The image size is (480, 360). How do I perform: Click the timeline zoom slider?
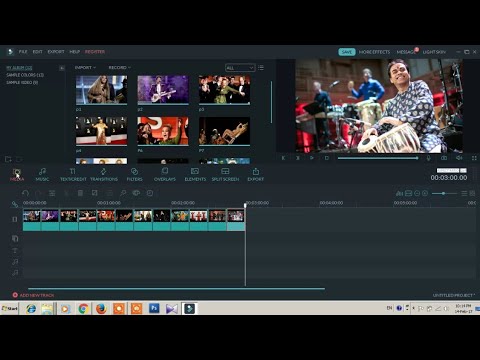click(x=444, y=193)
